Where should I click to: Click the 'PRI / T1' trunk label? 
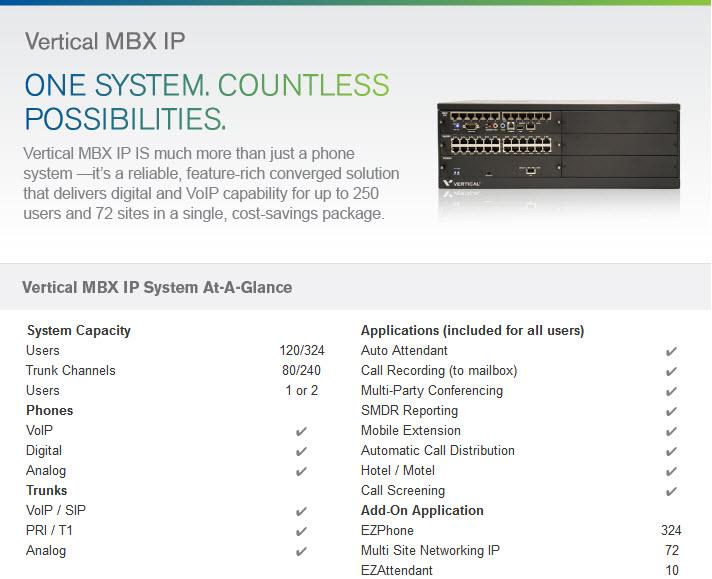[49, 530]
